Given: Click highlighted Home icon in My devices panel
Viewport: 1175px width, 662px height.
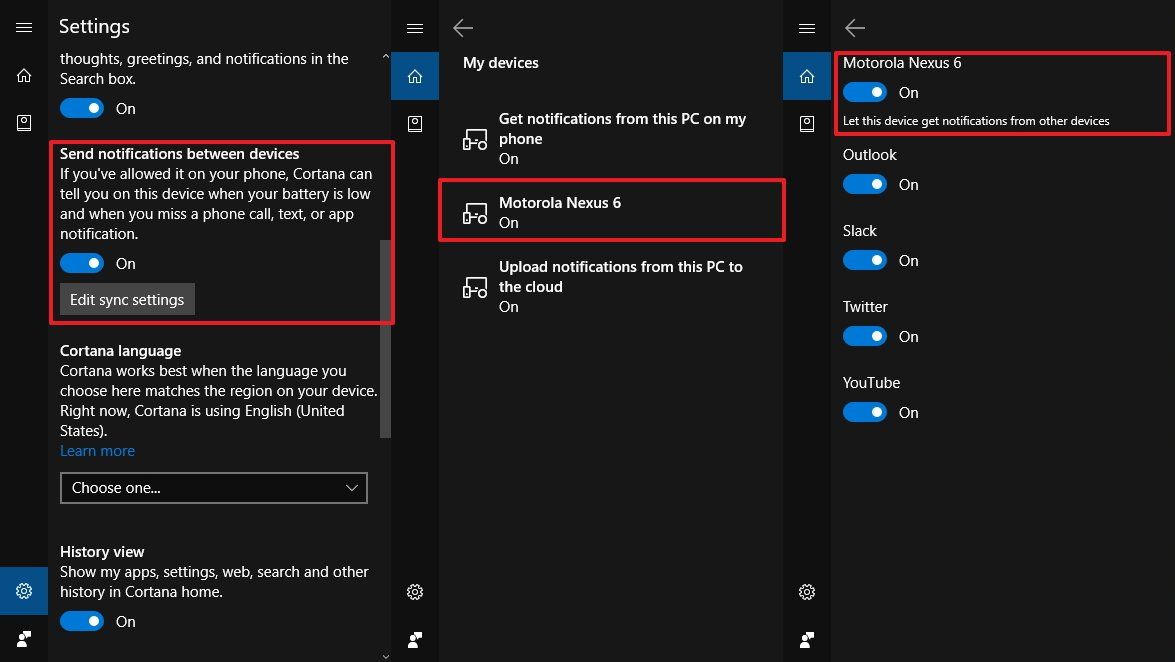Looking at the screenshot, I should click(x=415, y=76).
